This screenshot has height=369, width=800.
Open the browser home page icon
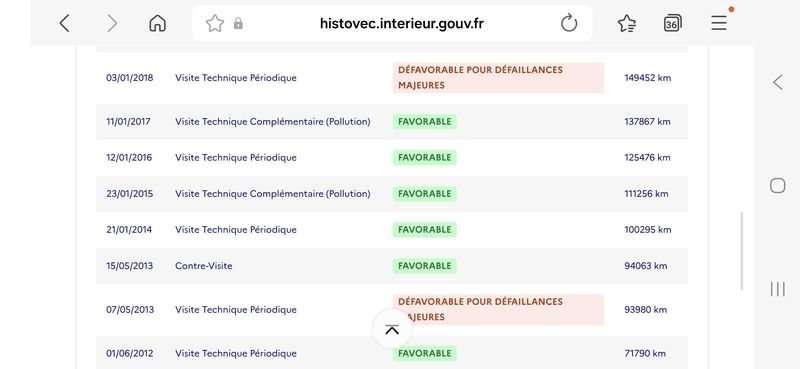pyautogui.click(x=158, y=23)
